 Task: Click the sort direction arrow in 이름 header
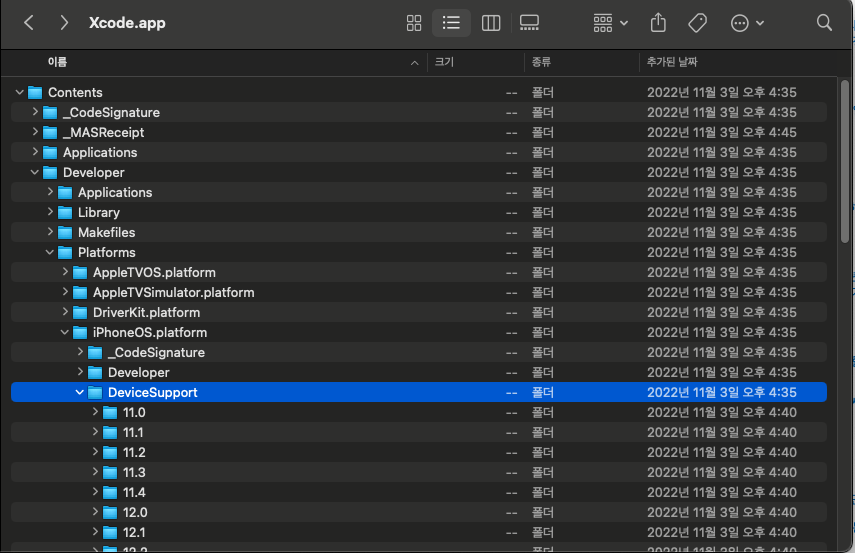click(x=414, y=63)
